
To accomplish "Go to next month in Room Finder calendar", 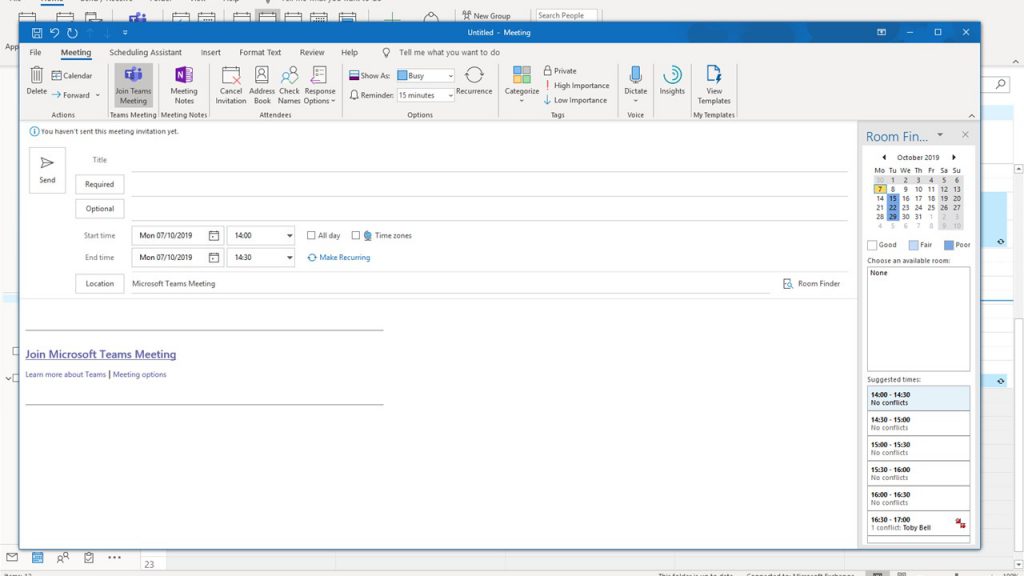I will coord(954,157).
